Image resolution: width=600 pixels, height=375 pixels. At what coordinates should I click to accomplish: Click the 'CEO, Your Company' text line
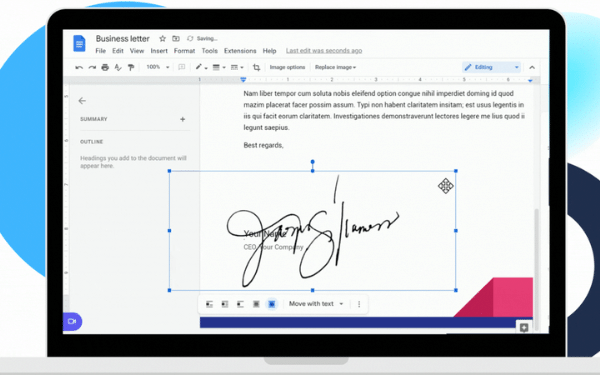pyautogui.click(x=273, y=247)
